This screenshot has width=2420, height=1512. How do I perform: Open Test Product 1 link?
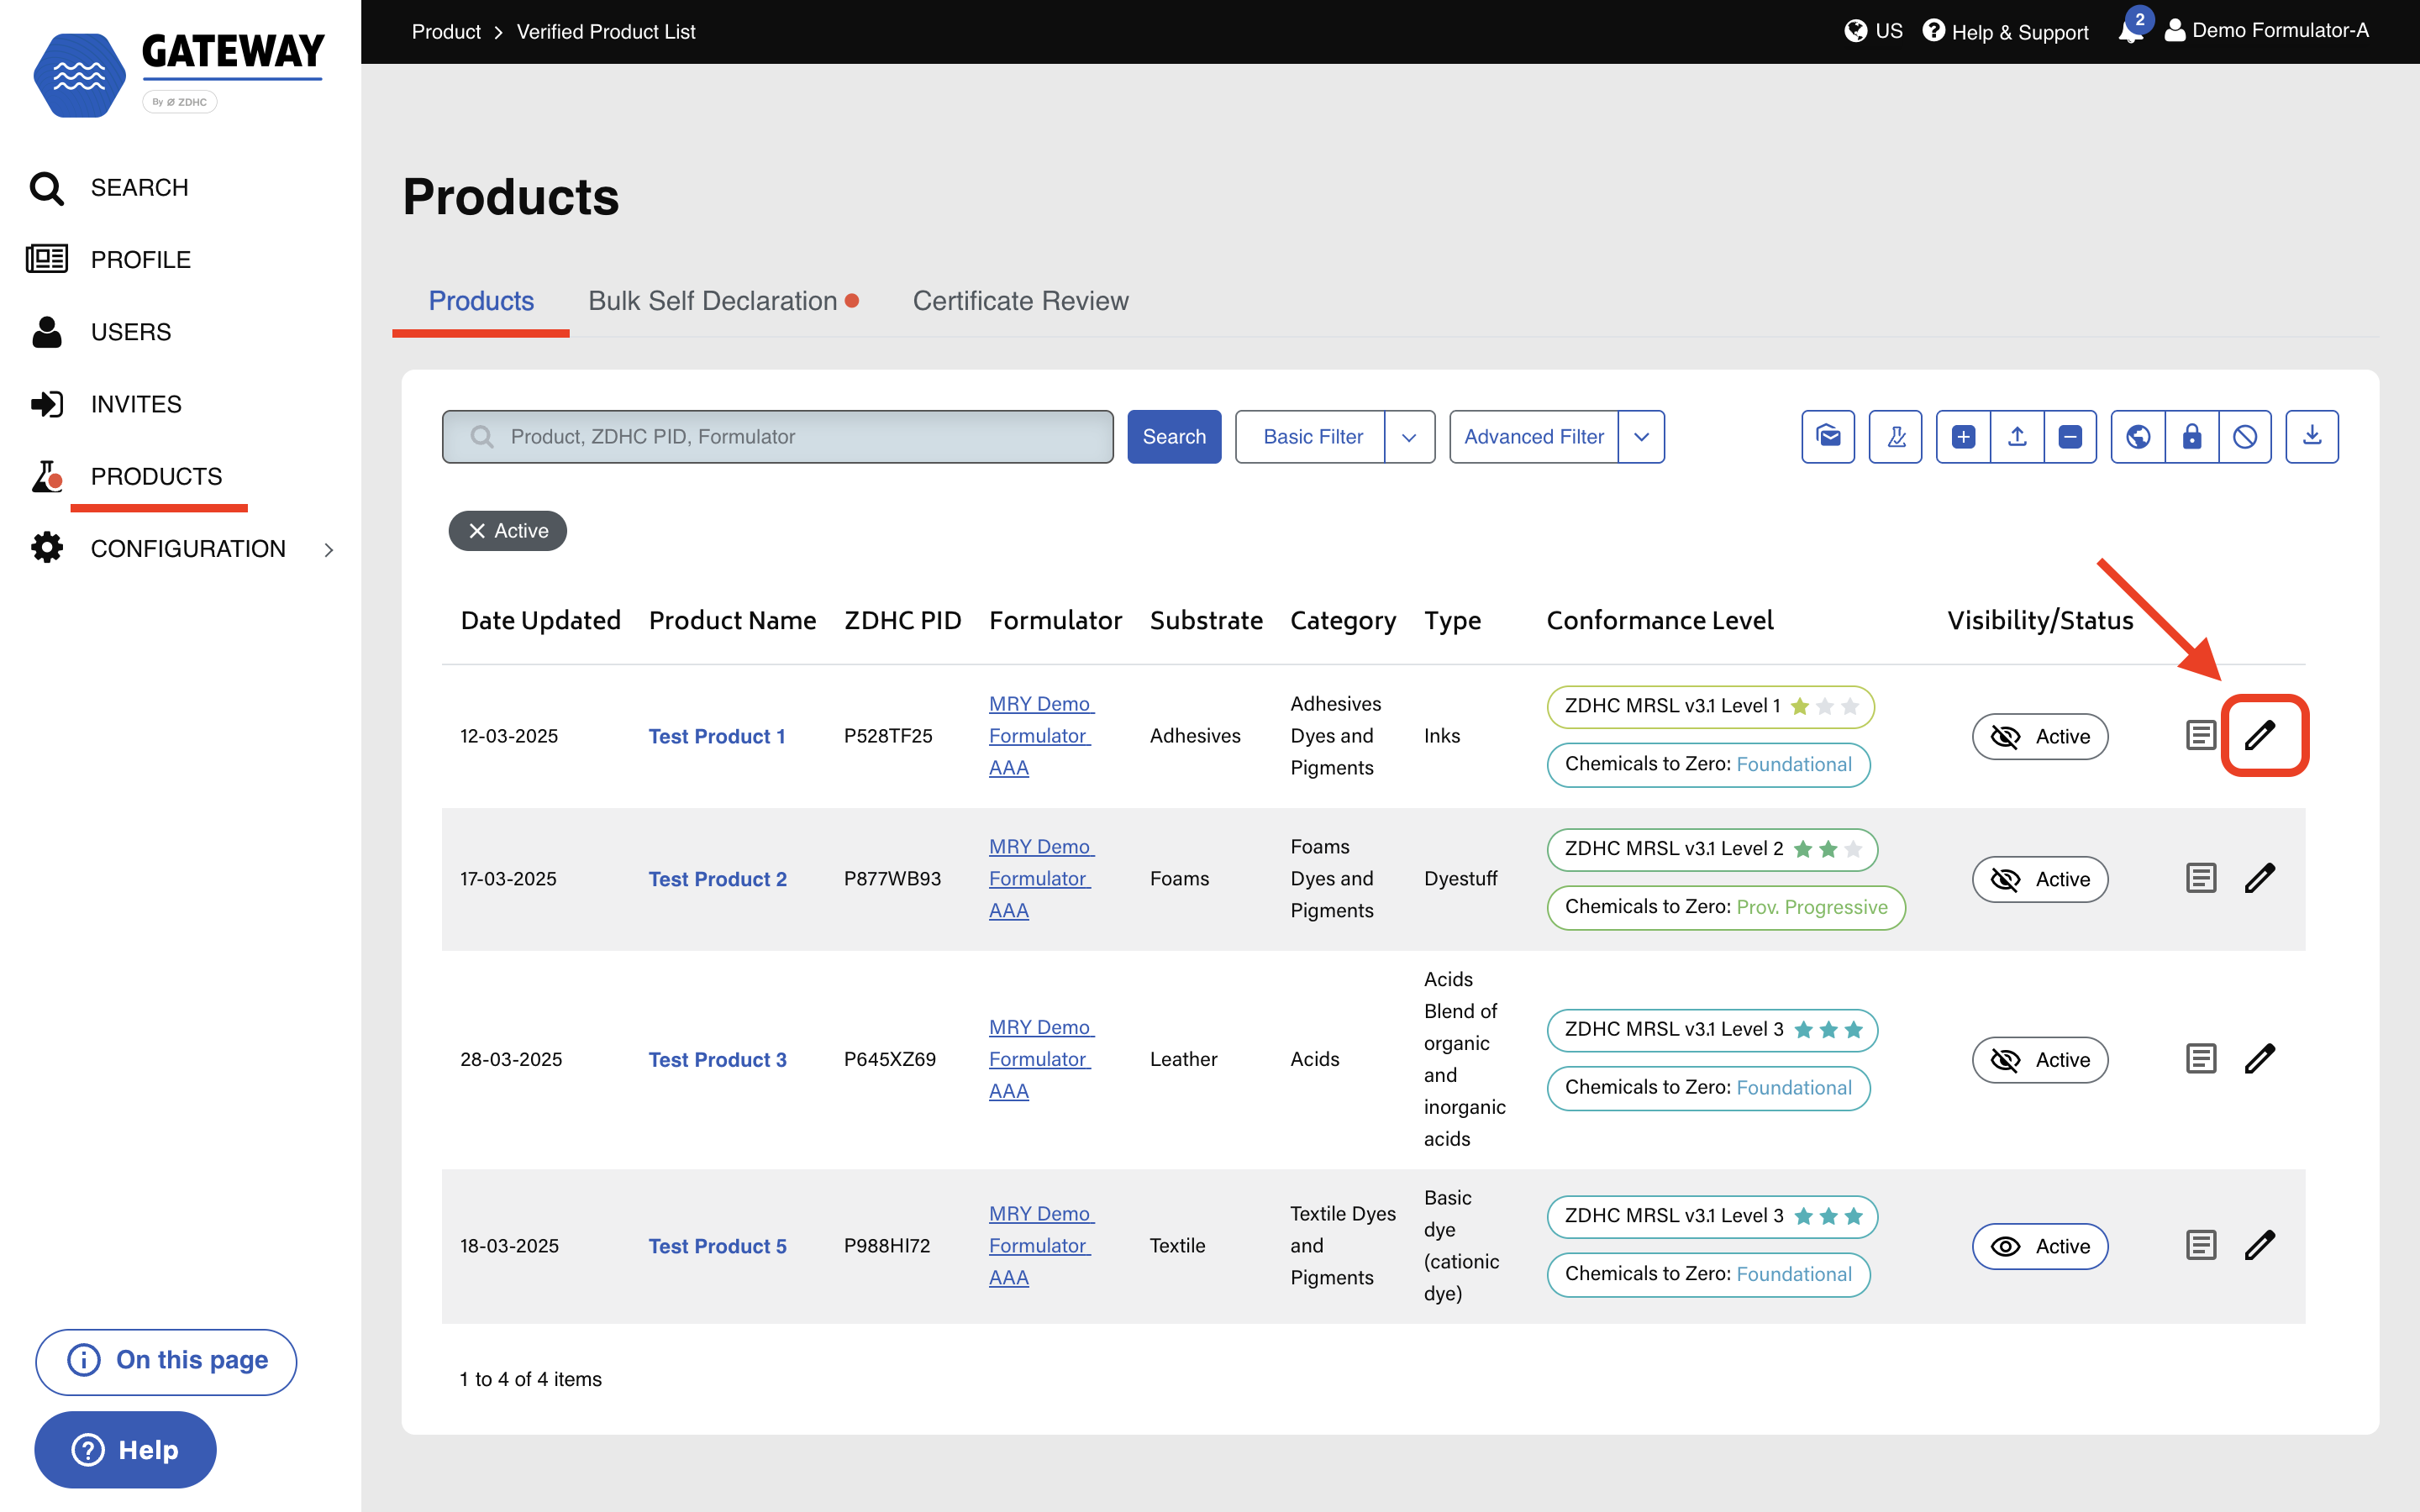click(716, 736)
